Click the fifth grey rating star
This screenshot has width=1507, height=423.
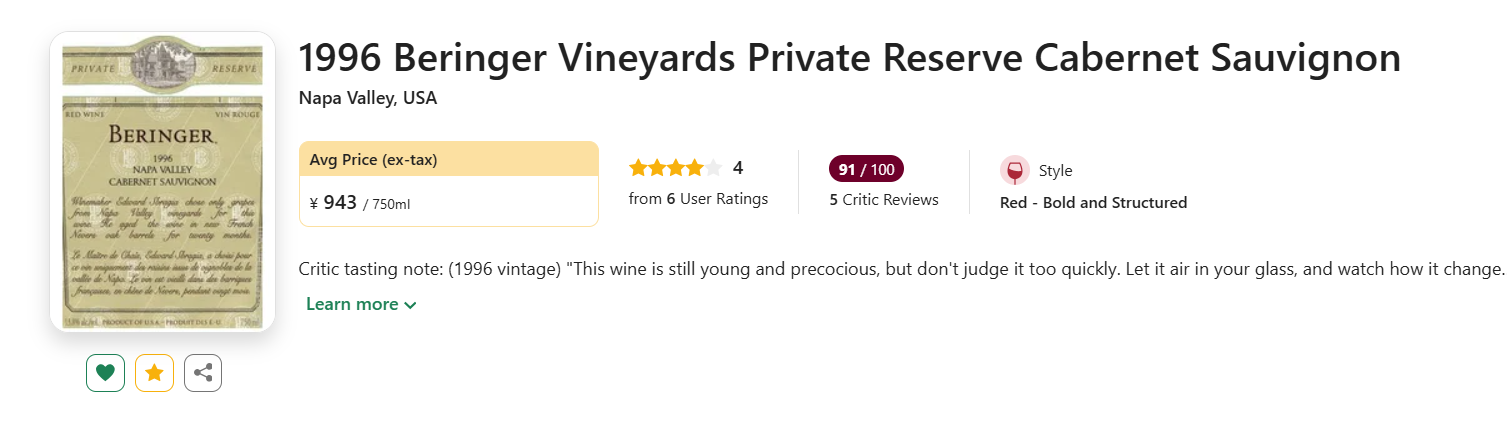point(713,168)
